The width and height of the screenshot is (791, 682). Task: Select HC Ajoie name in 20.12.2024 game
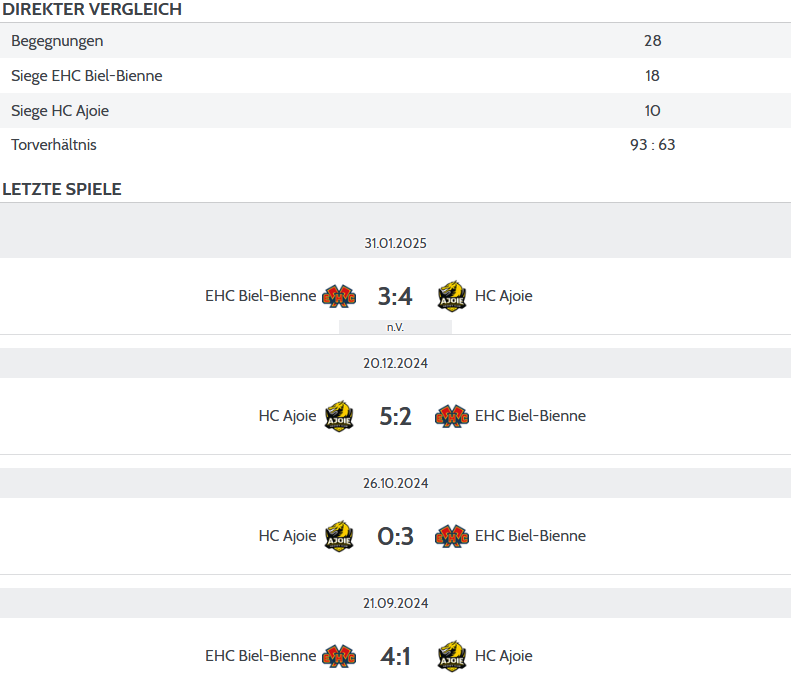pyautogui.click(x=287, y=416)
